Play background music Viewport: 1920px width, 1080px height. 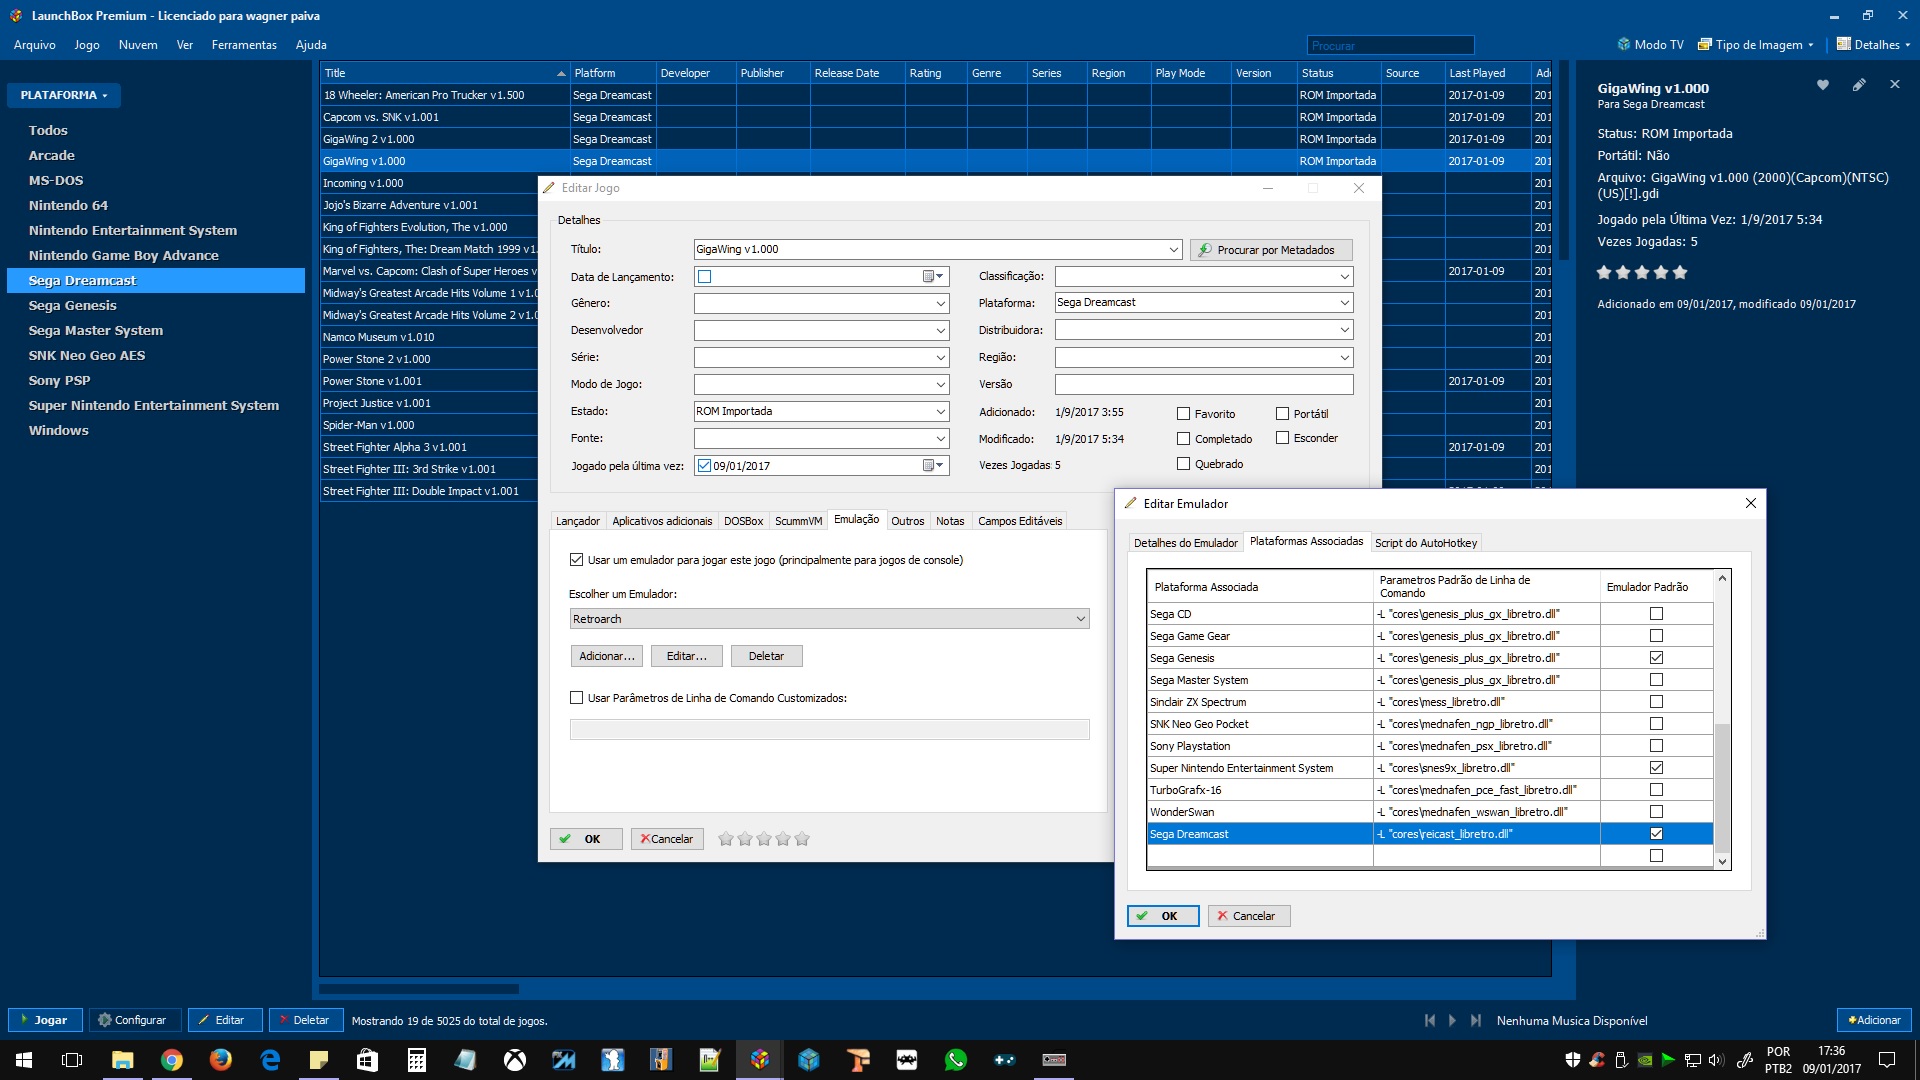tap(1453, 1020)
